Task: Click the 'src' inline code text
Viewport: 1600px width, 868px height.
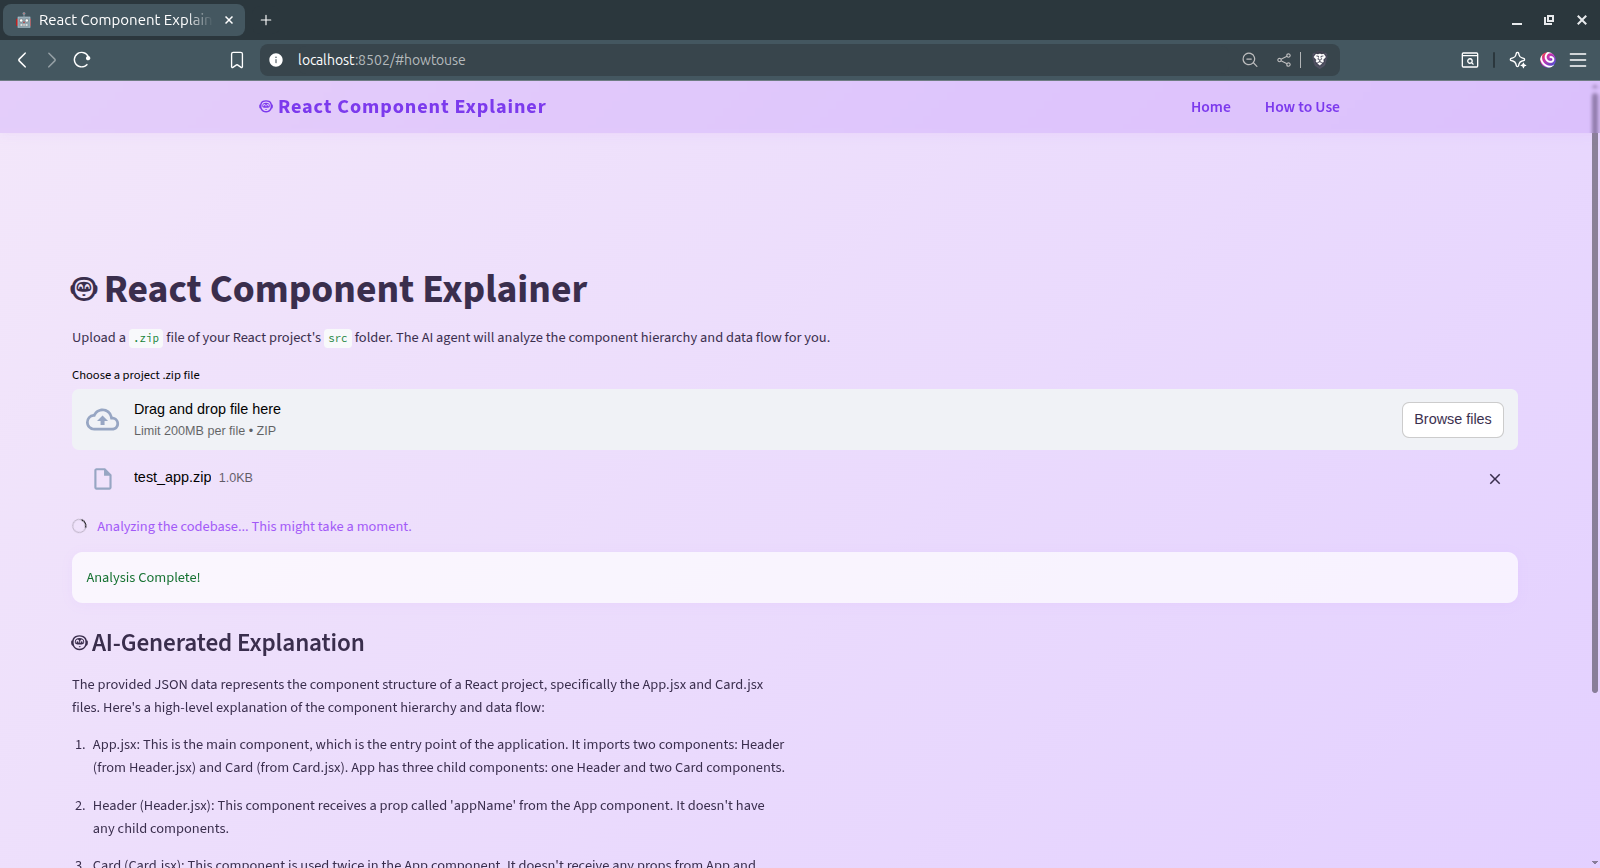Action: pos(338,338)
